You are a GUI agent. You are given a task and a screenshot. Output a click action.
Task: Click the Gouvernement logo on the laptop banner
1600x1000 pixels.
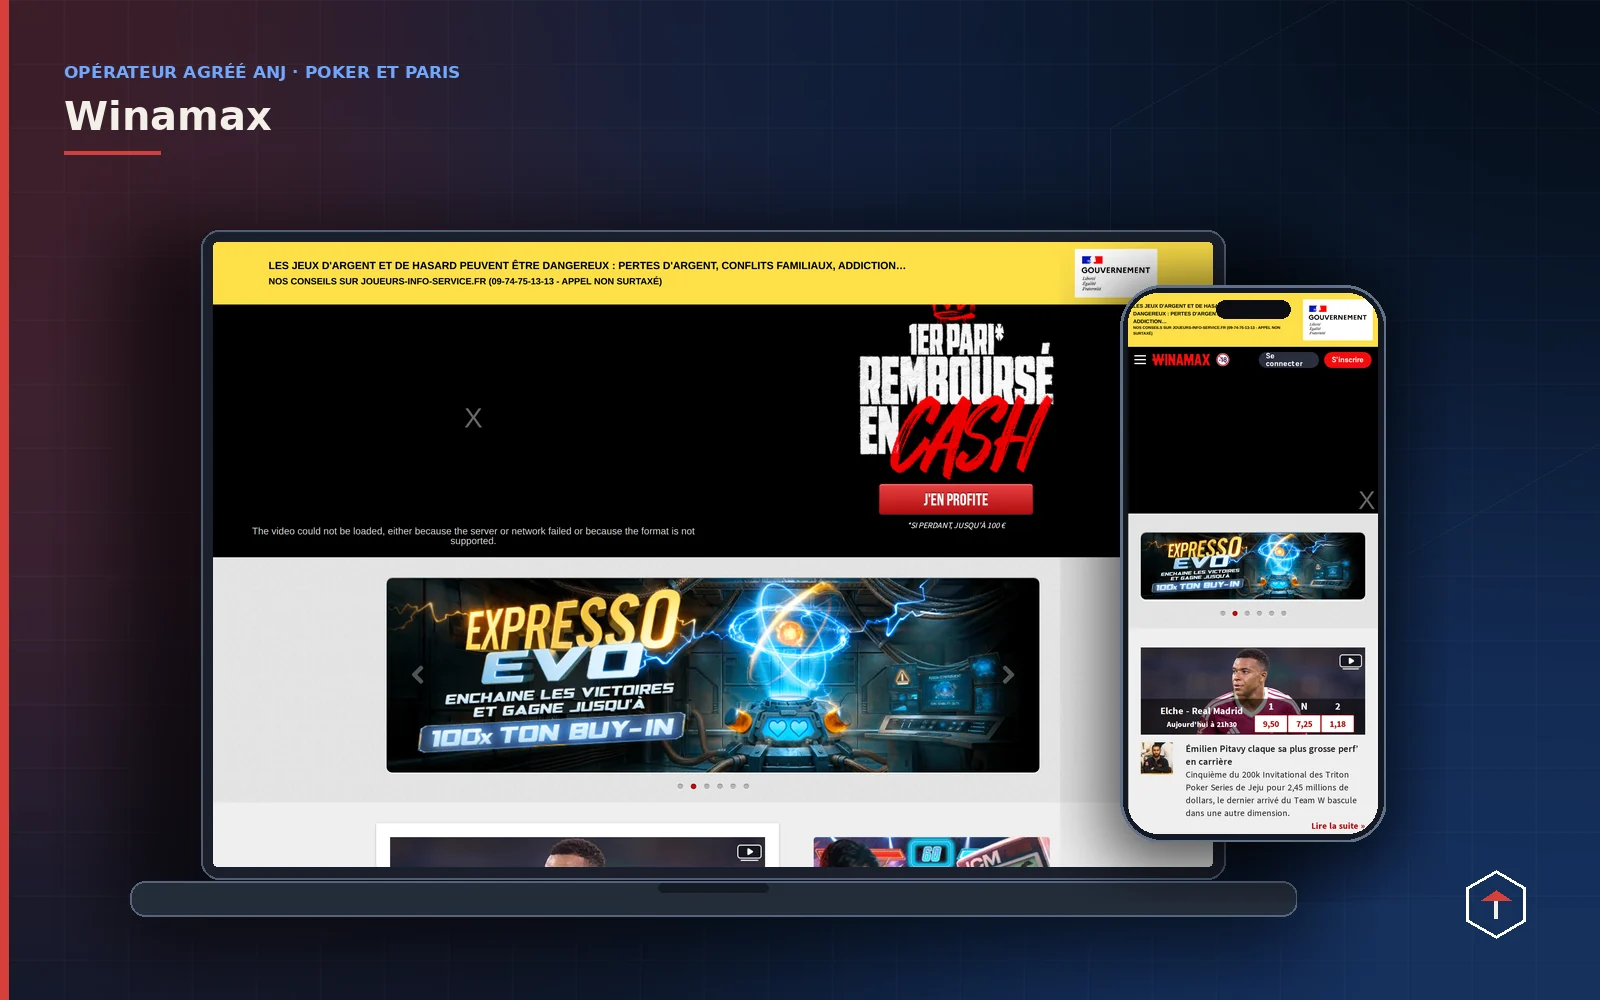pyautogui.click(x=1115, y=273)
